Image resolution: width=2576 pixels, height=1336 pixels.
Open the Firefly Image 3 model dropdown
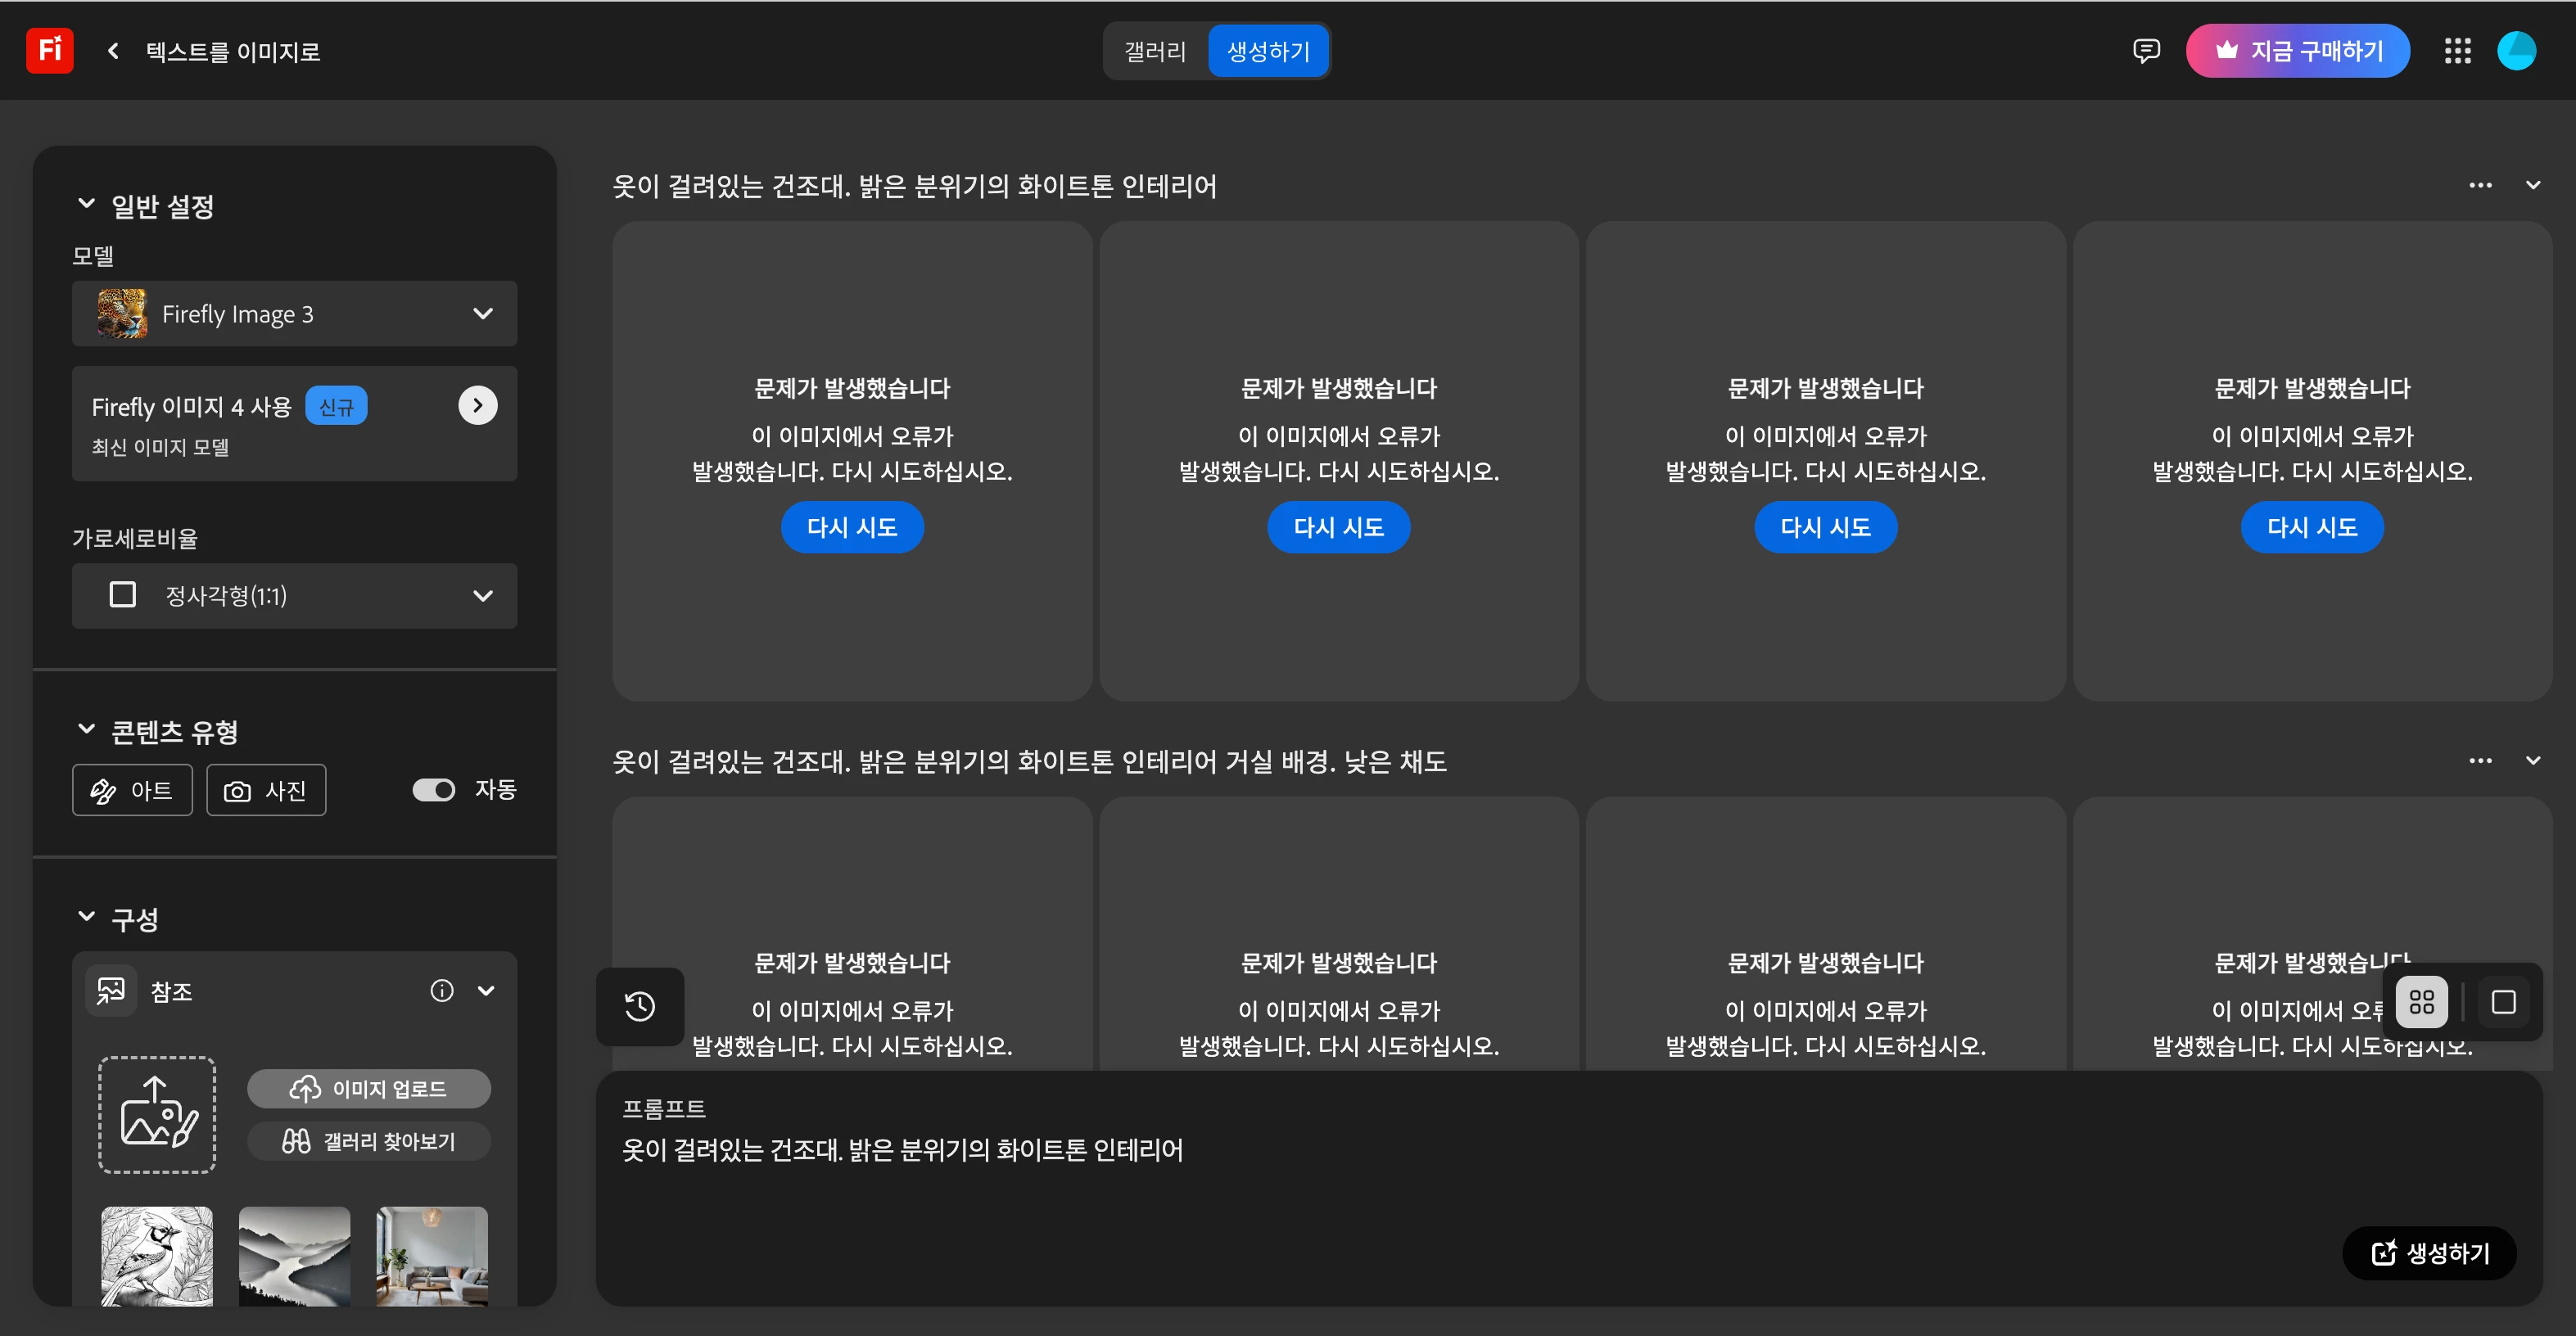click(x=294, y=314)
